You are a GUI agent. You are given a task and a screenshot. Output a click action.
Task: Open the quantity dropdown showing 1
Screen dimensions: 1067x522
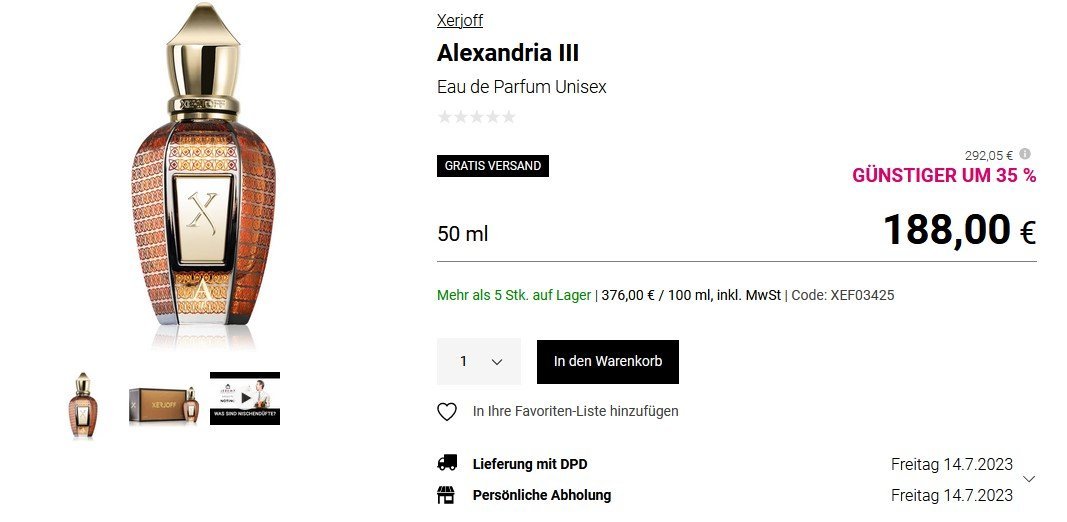pyautogui.click(x=479, y=361)
